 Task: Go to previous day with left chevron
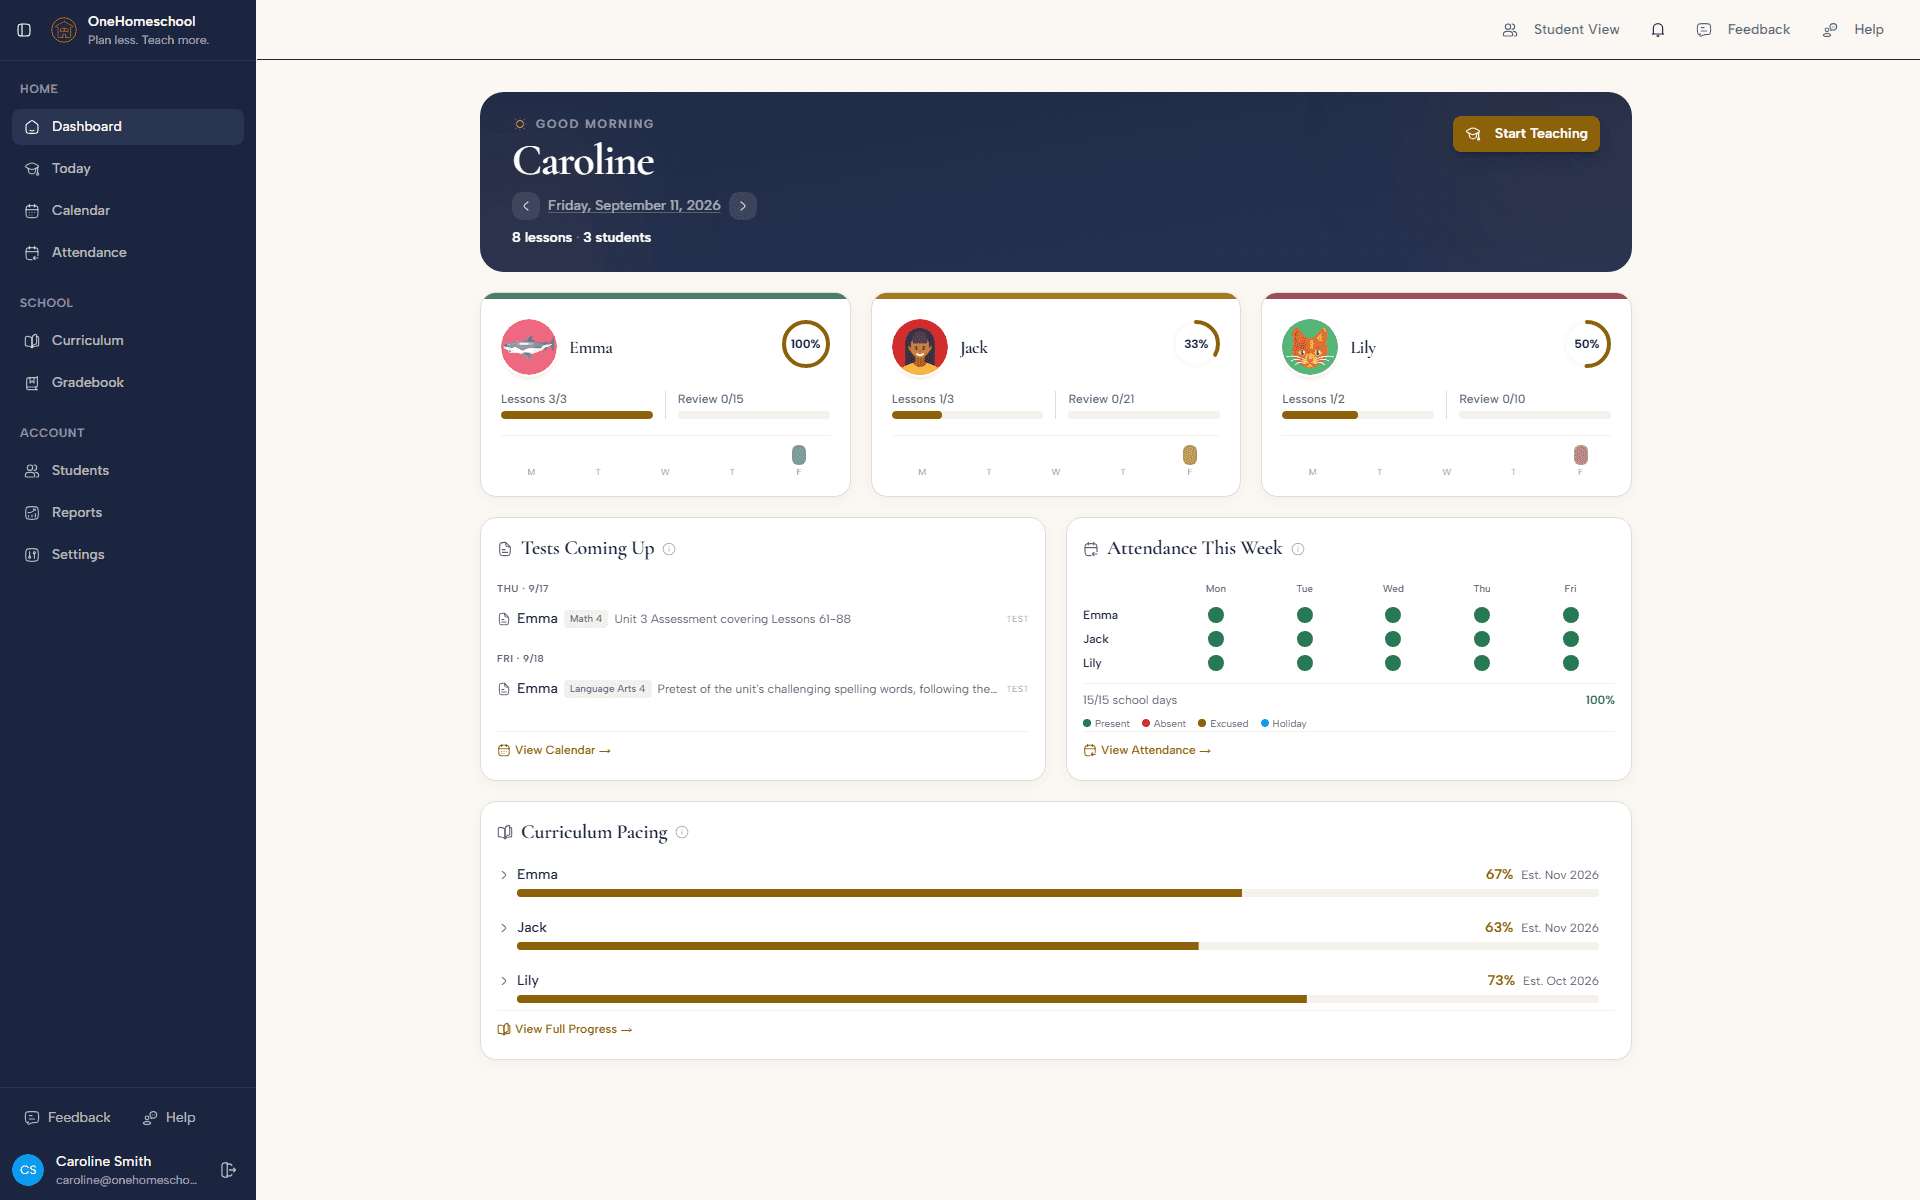pos(526,206)
